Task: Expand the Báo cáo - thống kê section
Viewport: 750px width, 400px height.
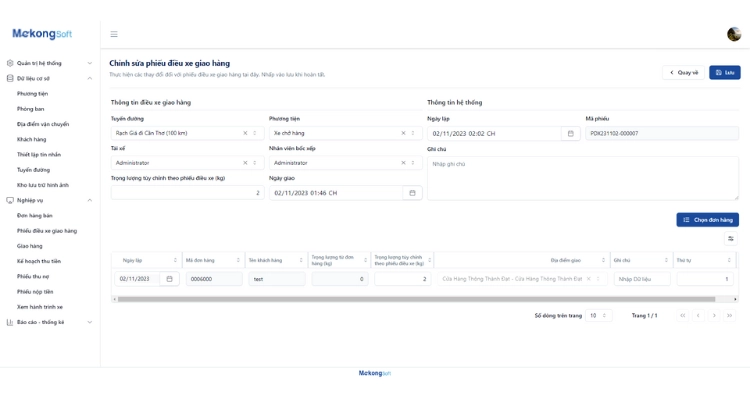Action: coord(90,322)
